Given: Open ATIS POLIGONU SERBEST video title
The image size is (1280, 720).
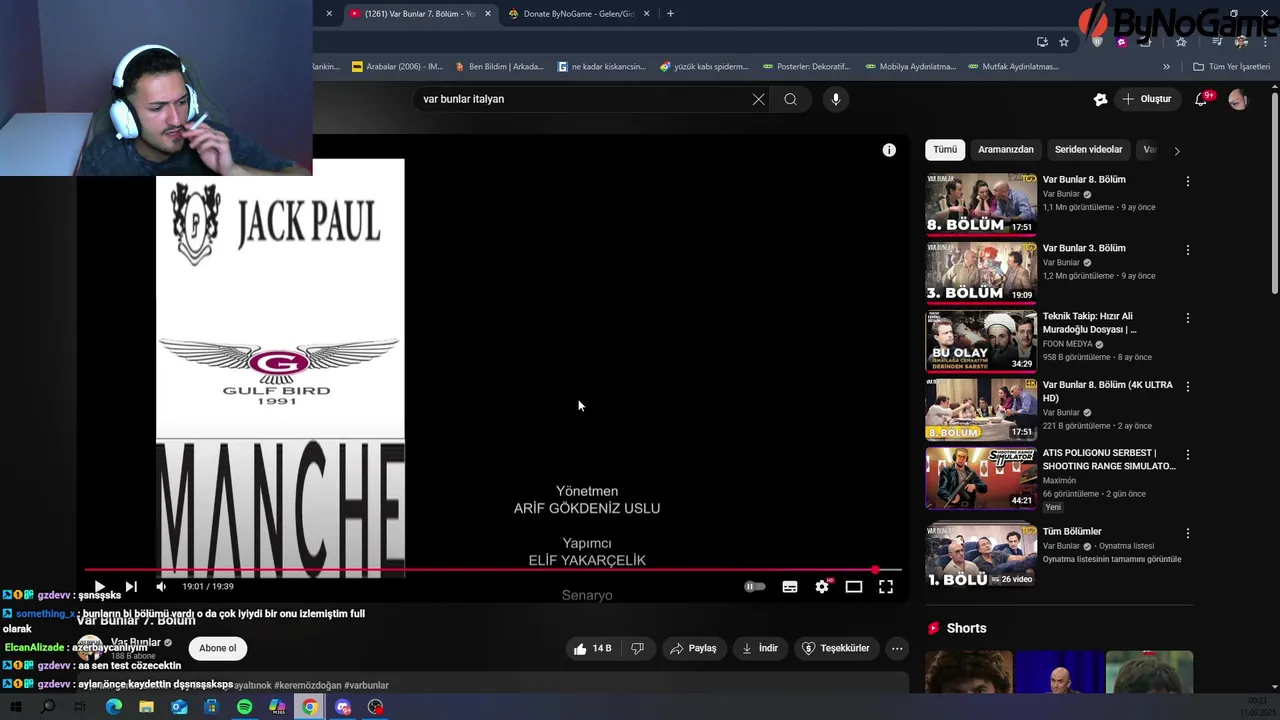Looking at the screenshot, I should pos(1109,459).
